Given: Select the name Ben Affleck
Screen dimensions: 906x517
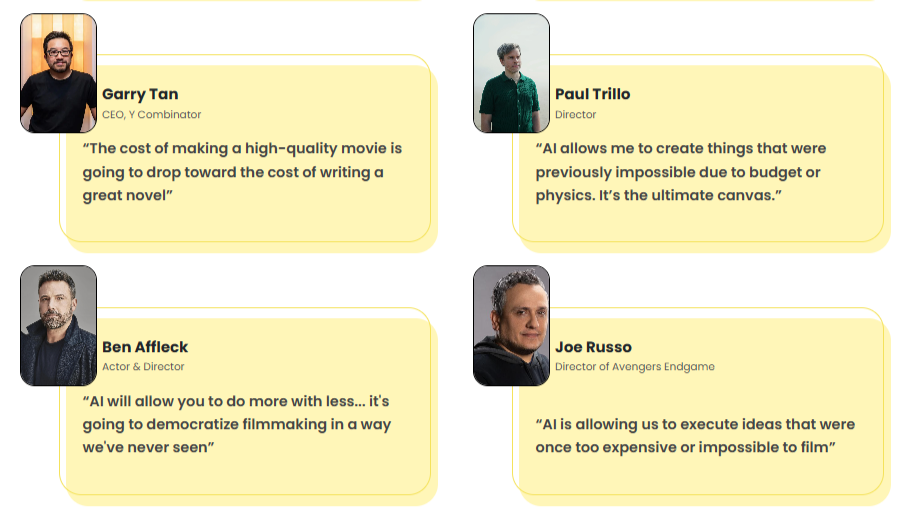Looking at the screenshot, I should [x=145, y=347].
